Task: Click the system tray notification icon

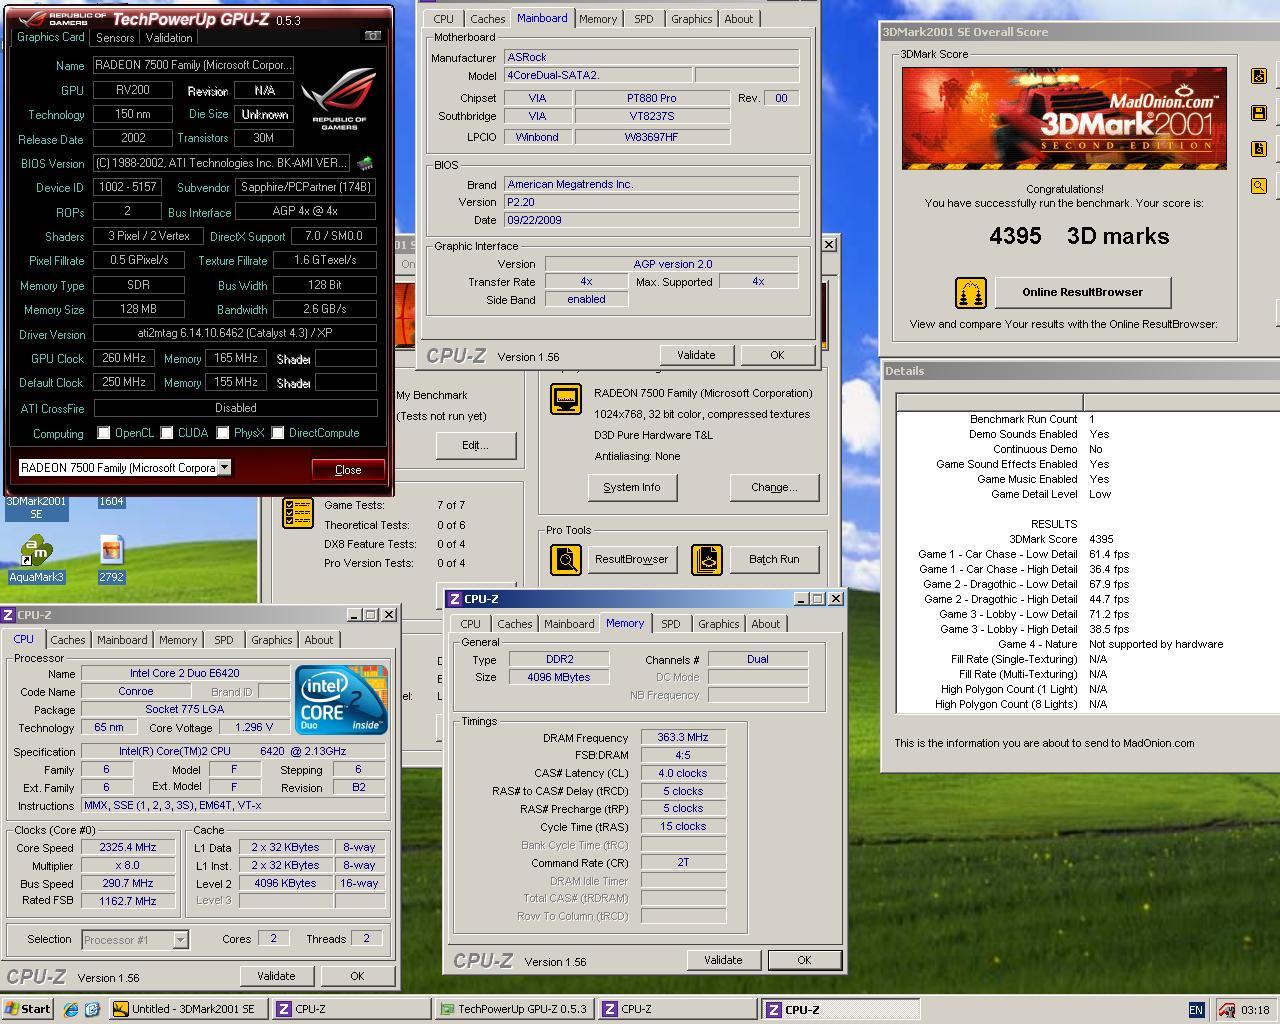Action: click(x=1226, y=1010)
